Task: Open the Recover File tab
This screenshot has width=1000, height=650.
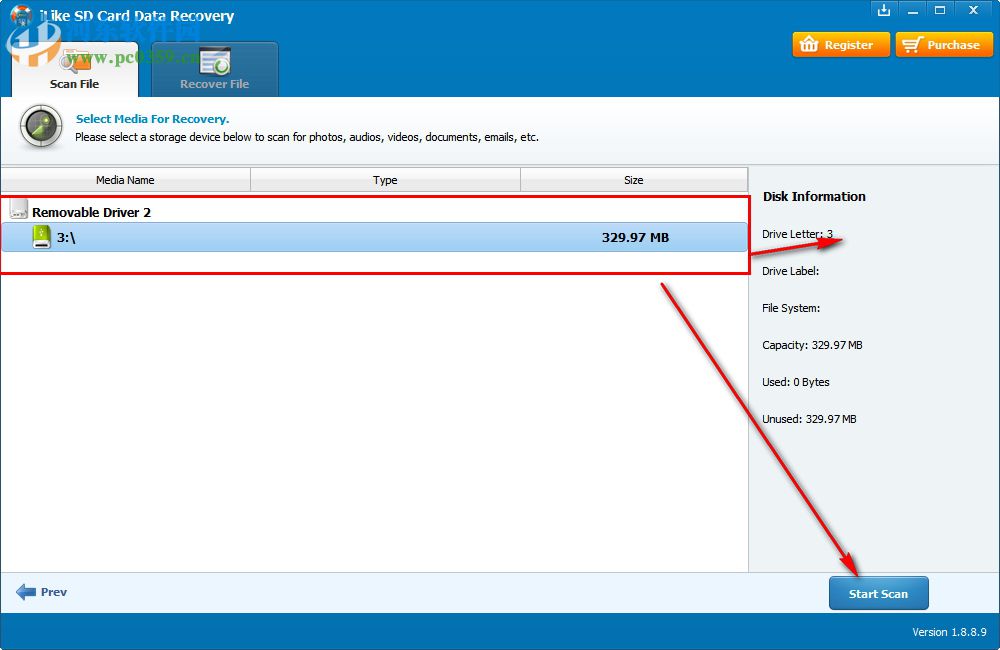Action: coord(214,69)
